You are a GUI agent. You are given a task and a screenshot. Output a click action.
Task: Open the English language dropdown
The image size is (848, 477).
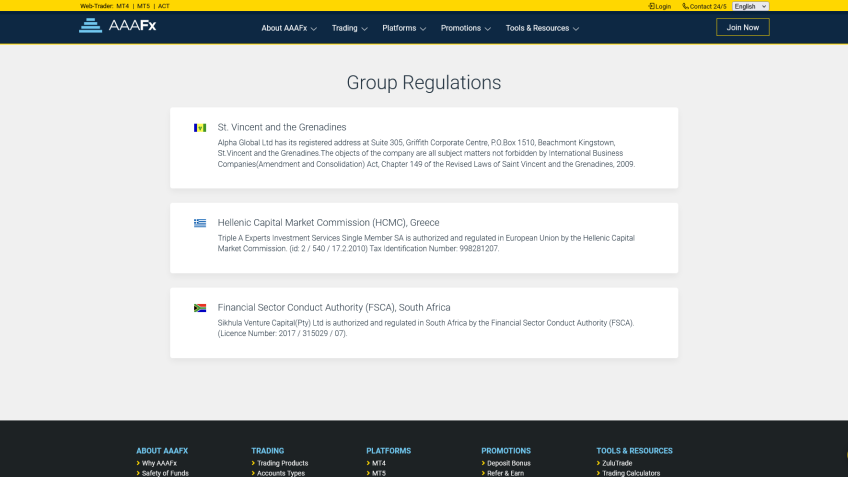click(750, 6)
